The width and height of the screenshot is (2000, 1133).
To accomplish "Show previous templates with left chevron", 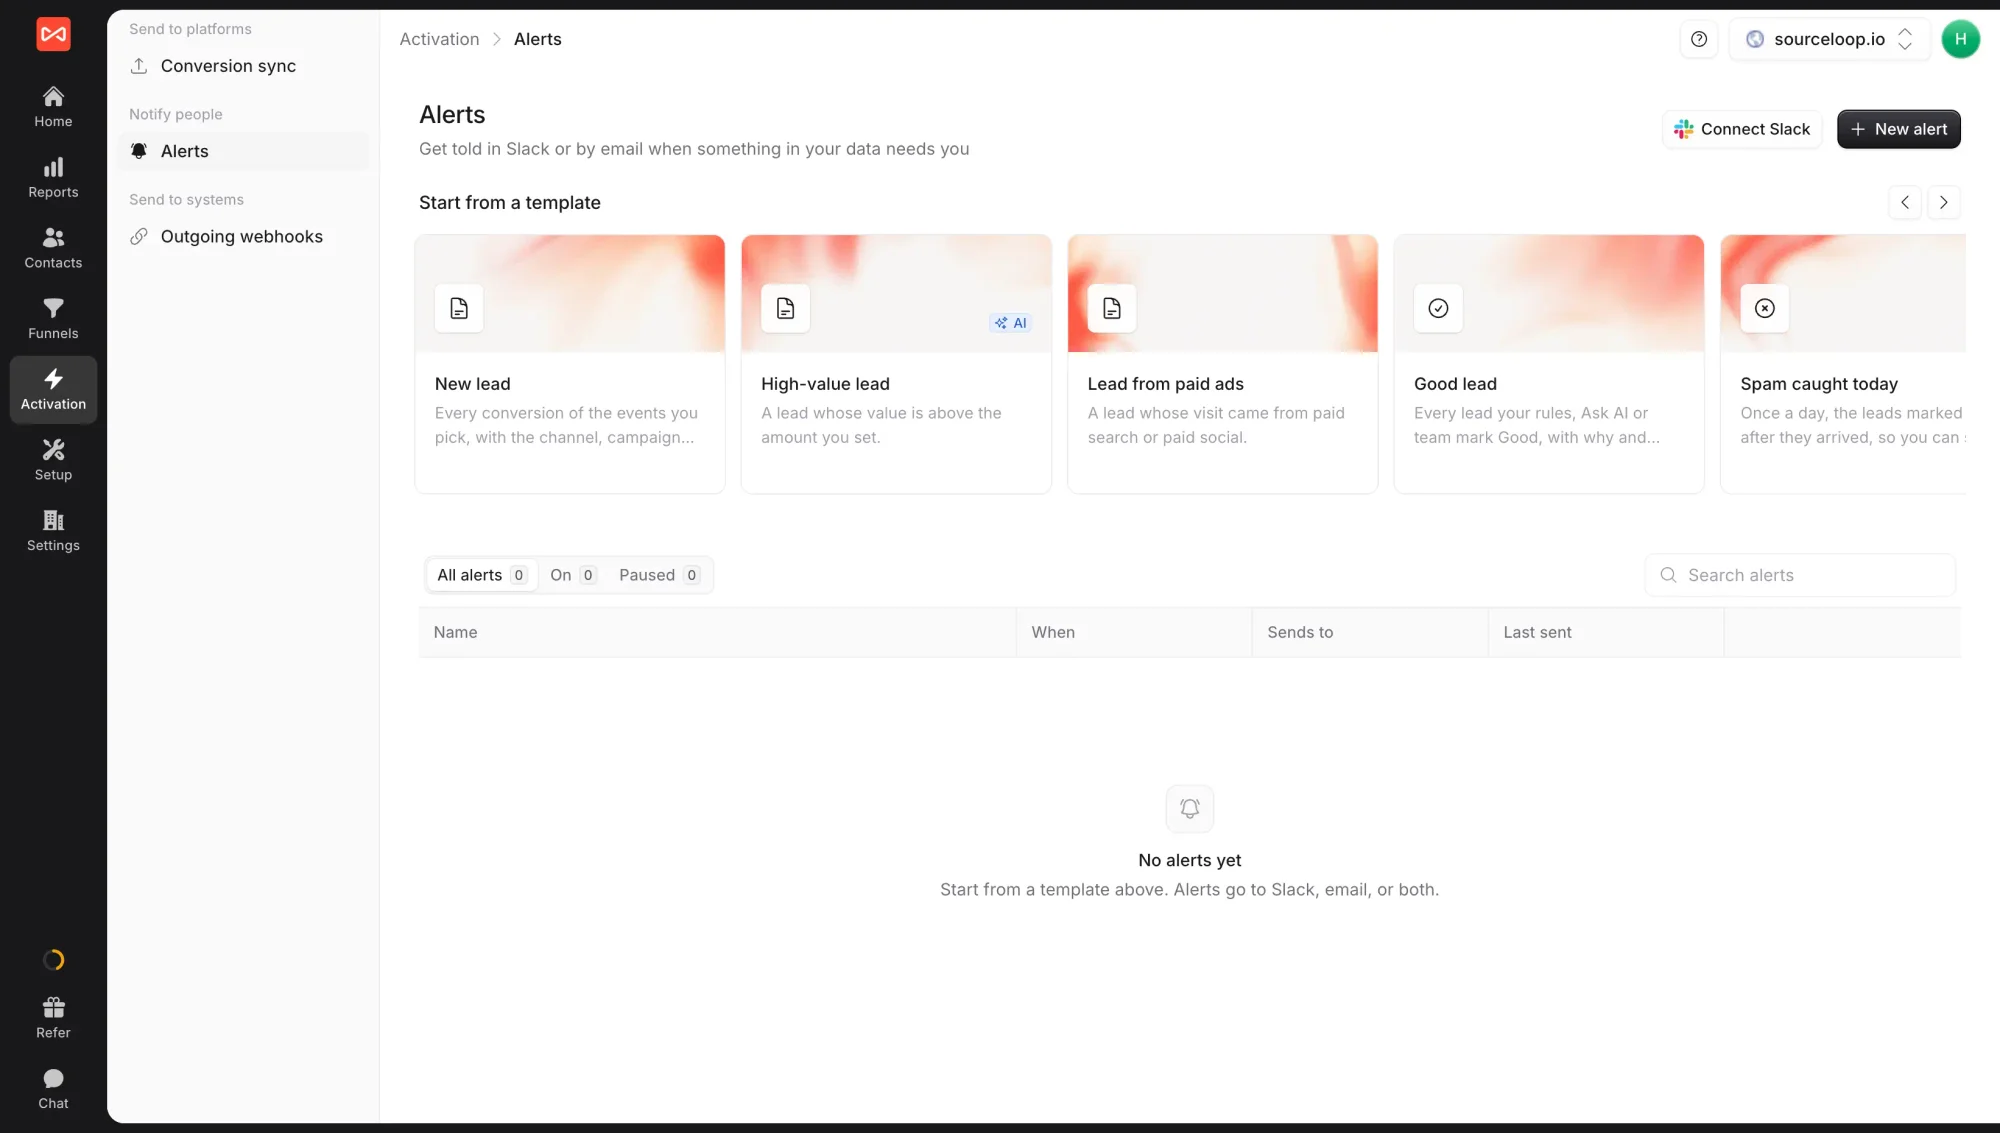I will point(1905,202).
